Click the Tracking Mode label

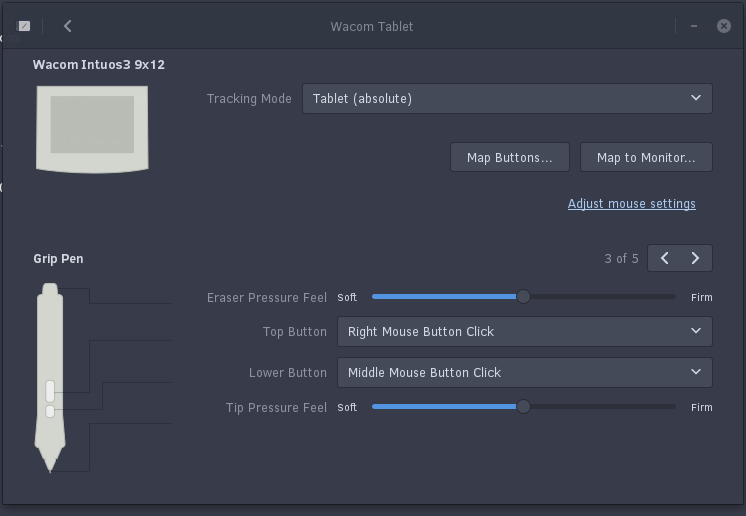pos(249,98)
